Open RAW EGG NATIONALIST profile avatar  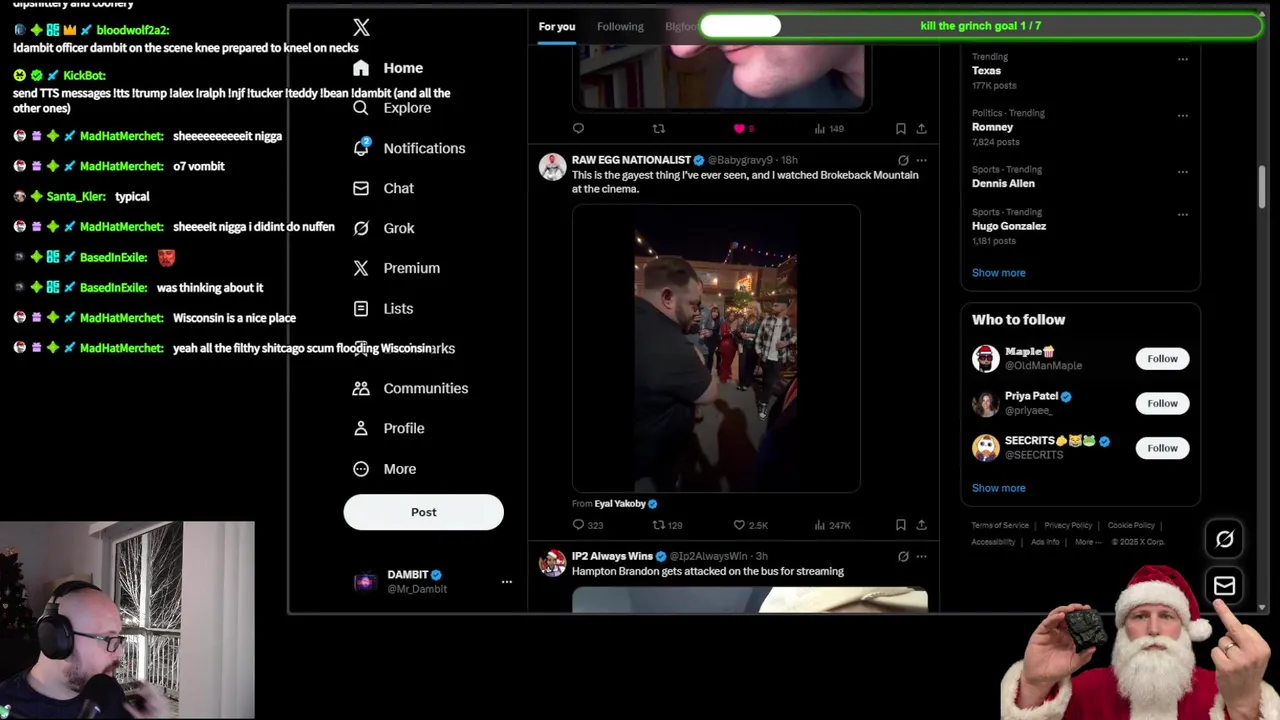(x=552, y=167)
